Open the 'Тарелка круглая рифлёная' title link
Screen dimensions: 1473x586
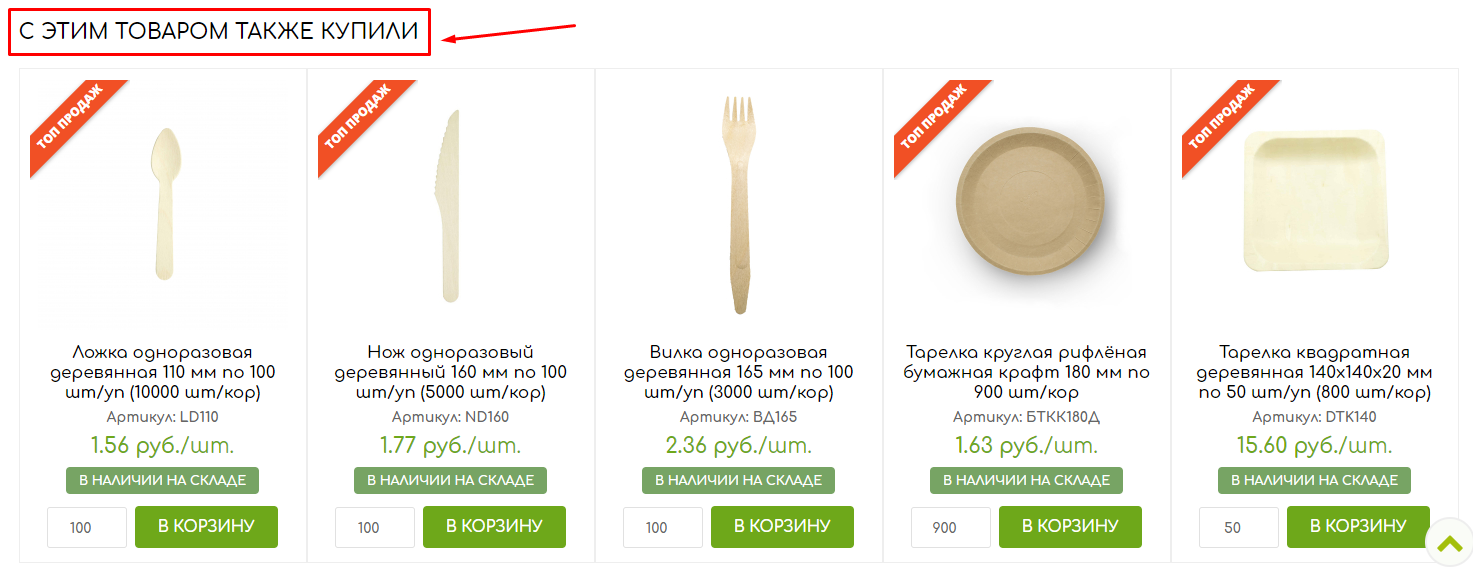[x=1027, y=372]
